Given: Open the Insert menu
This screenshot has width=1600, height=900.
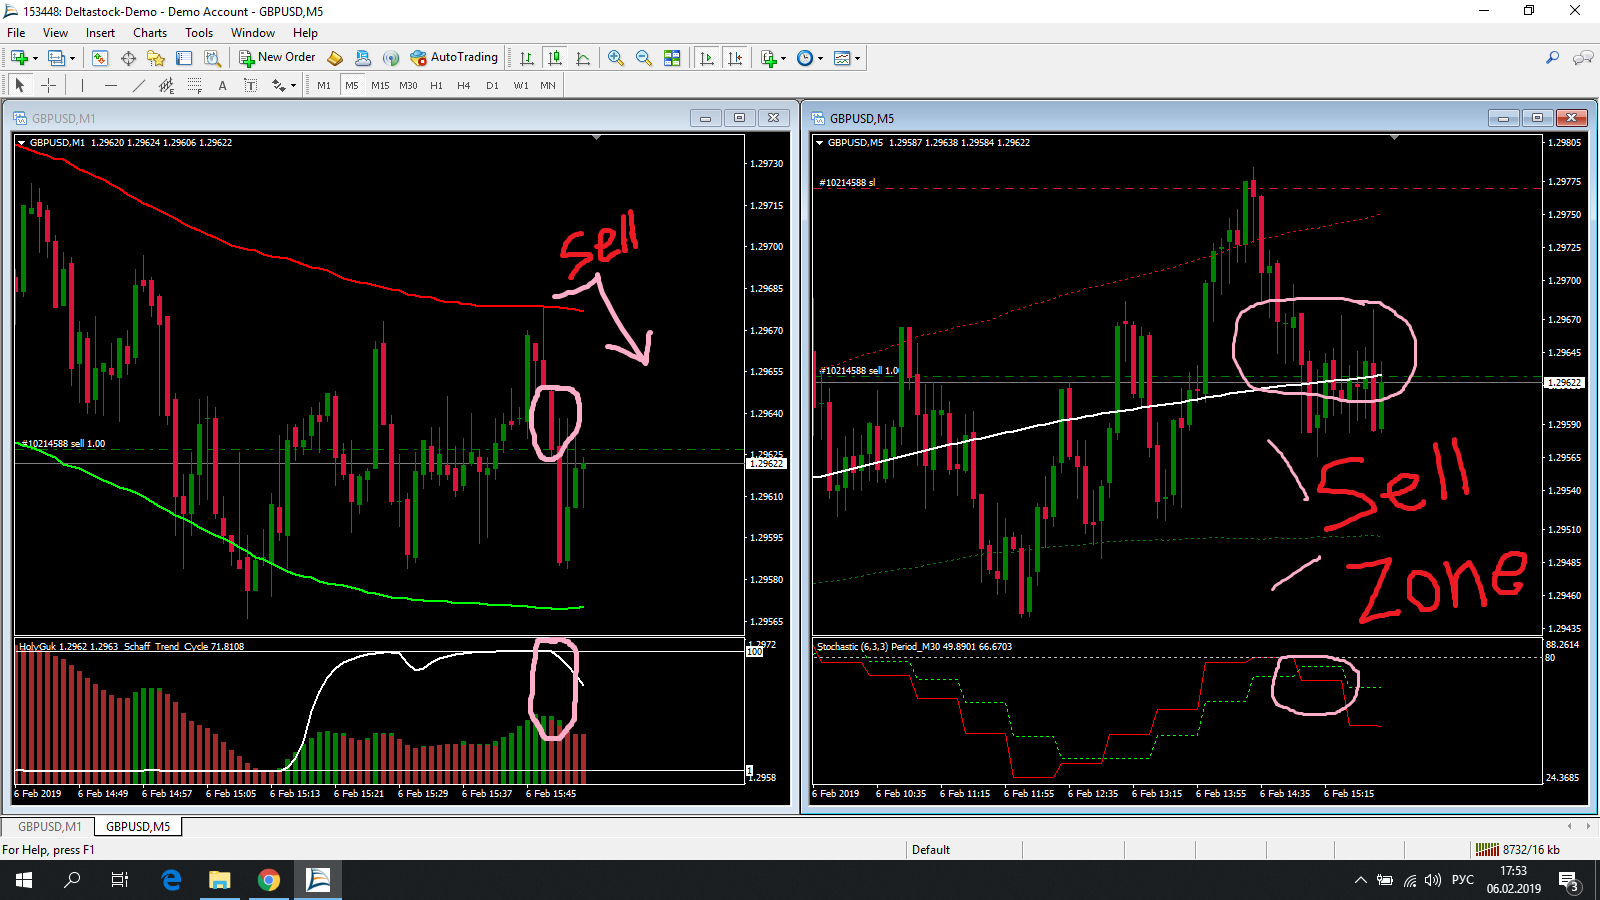Looking at the screenshot, I should [100, 33].
